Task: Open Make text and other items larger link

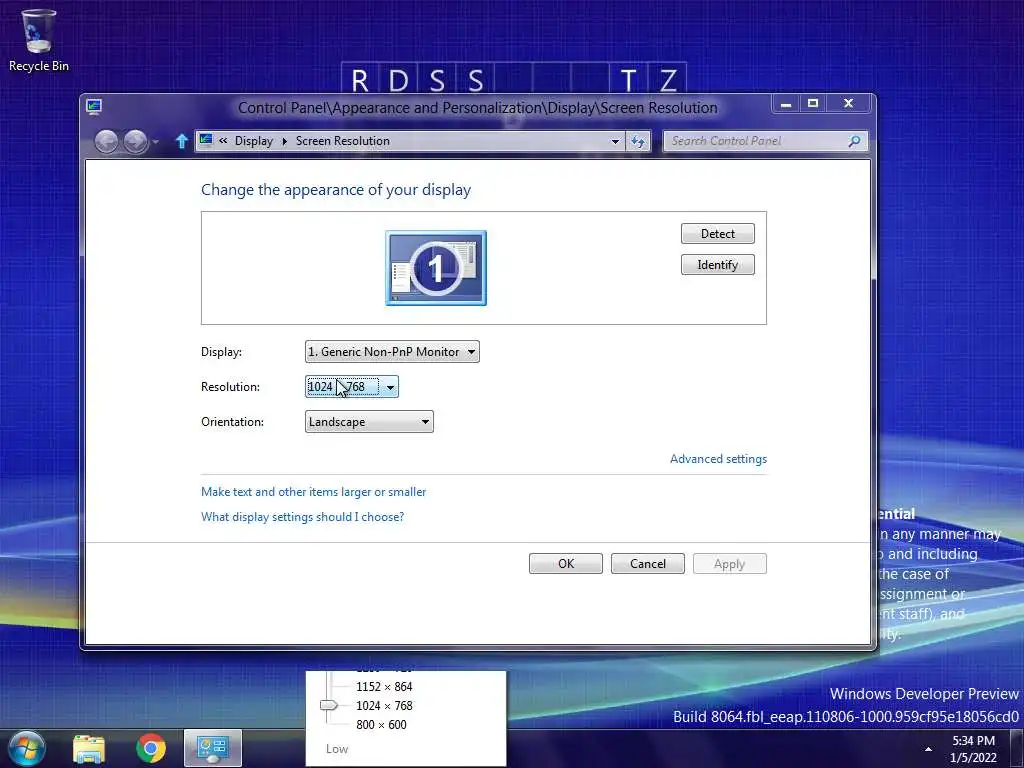Action: (313, 492)
